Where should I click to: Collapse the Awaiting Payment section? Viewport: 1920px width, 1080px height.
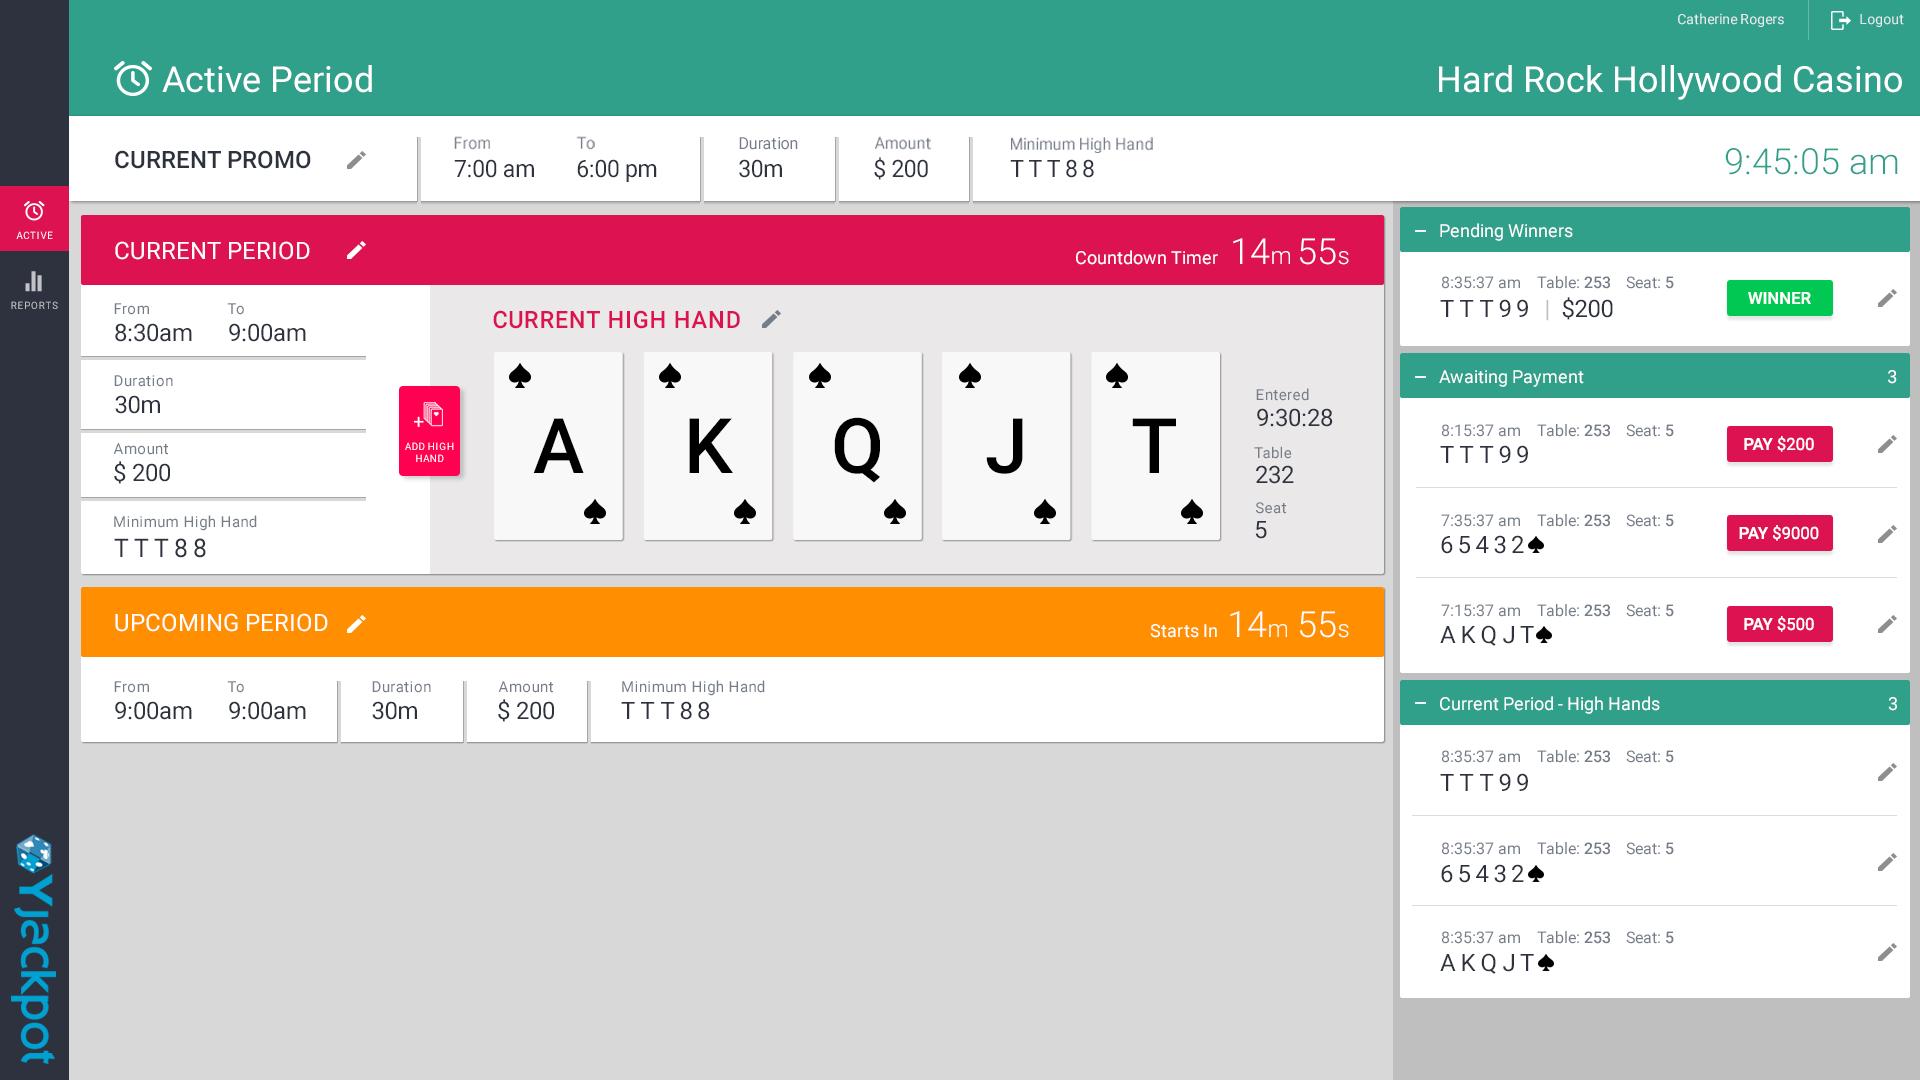point(1420,377)
